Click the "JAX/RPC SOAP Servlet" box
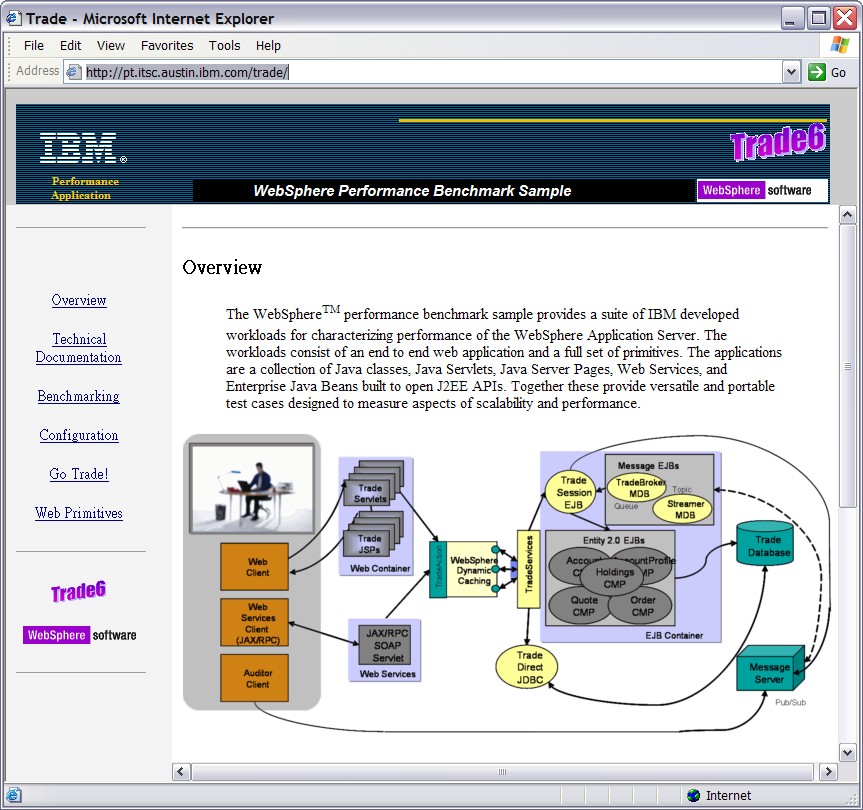The image size is (863, 810). pos(387,645)
